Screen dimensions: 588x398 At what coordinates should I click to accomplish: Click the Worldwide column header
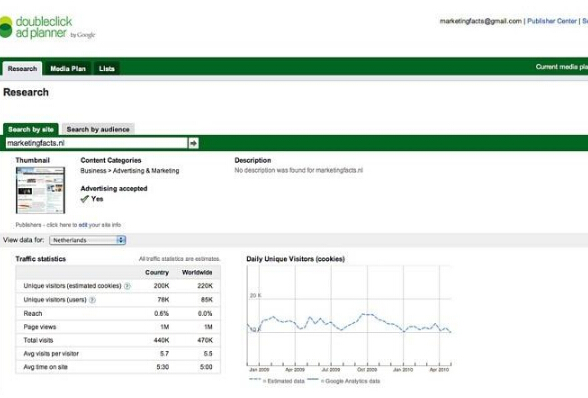tap(197, 272)
